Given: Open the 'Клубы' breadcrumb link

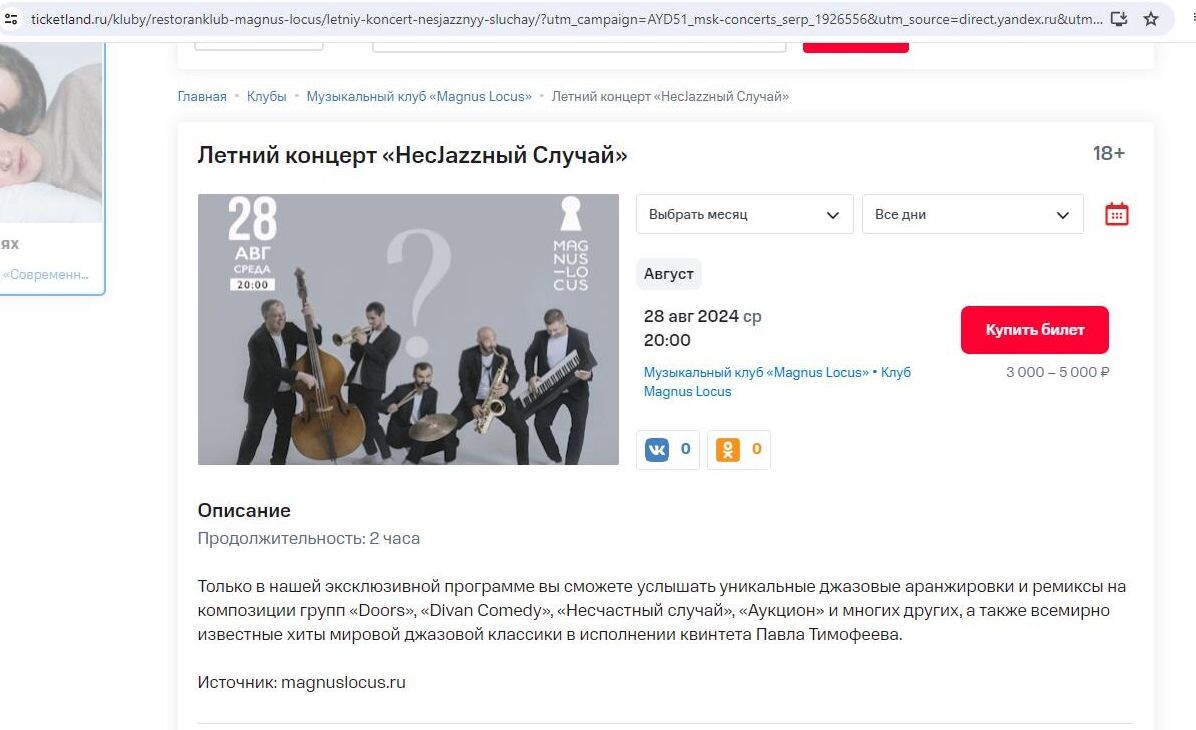Looking at the screenshot, I should click(266, 97).
